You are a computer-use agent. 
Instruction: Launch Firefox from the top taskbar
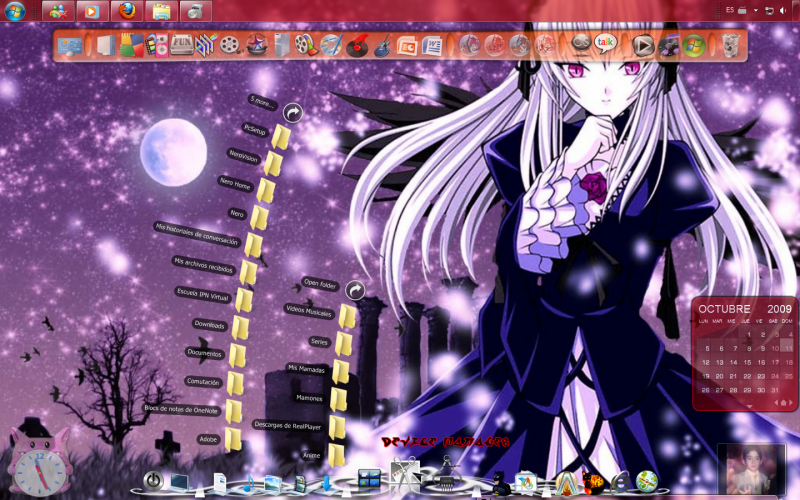(x=127, y=11)
